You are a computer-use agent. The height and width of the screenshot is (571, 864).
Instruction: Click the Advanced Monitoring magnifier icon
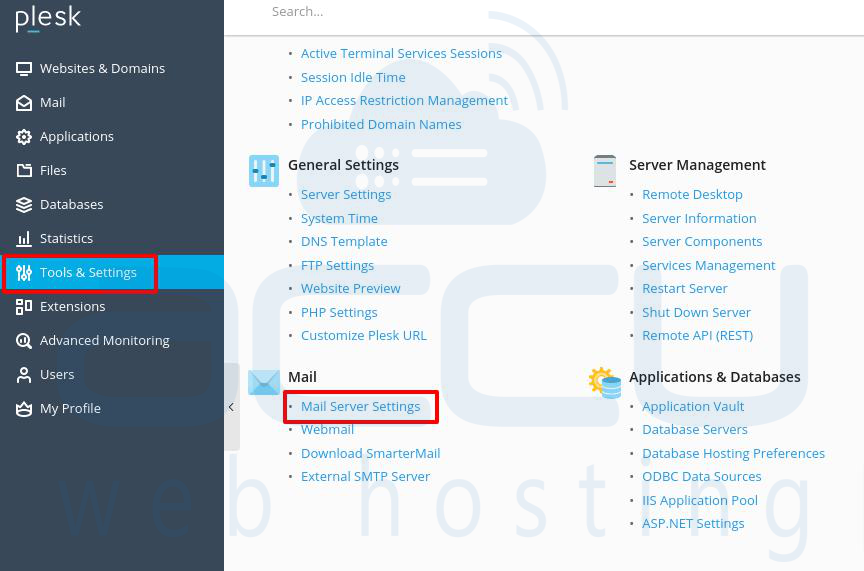[x=24, y=341]
